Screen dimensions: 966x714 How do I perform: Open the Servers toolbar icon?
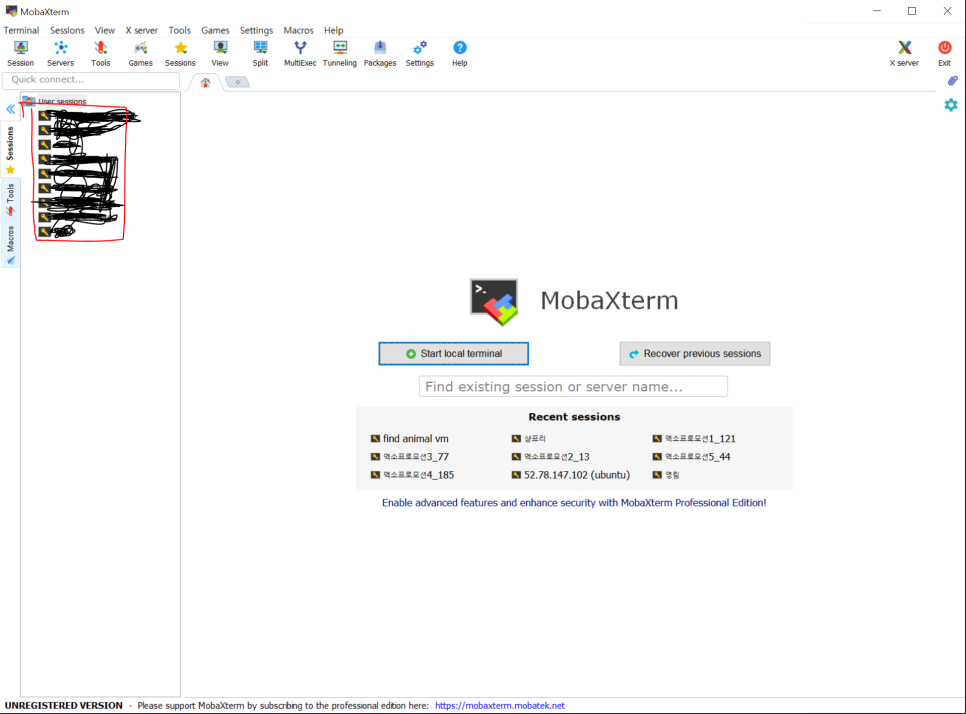60,54
